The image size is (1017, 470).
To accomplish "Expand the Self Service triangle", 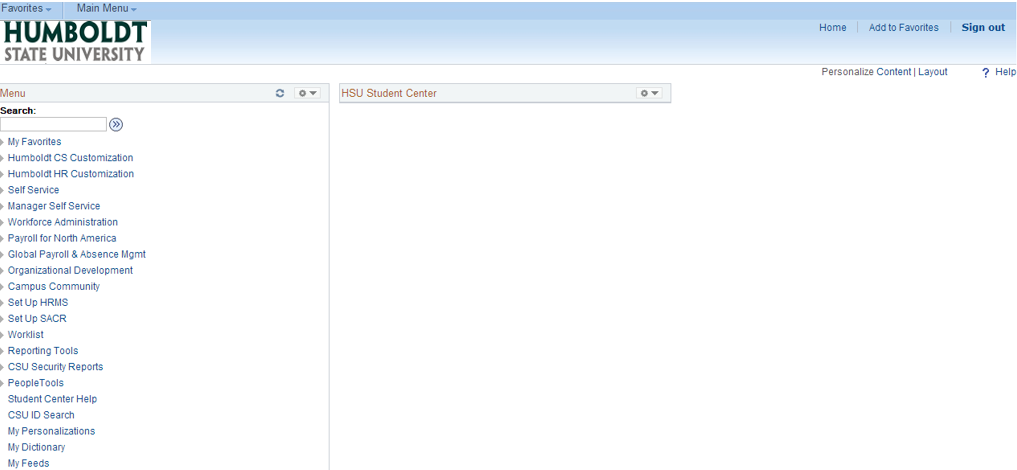I will click(3, 191).
